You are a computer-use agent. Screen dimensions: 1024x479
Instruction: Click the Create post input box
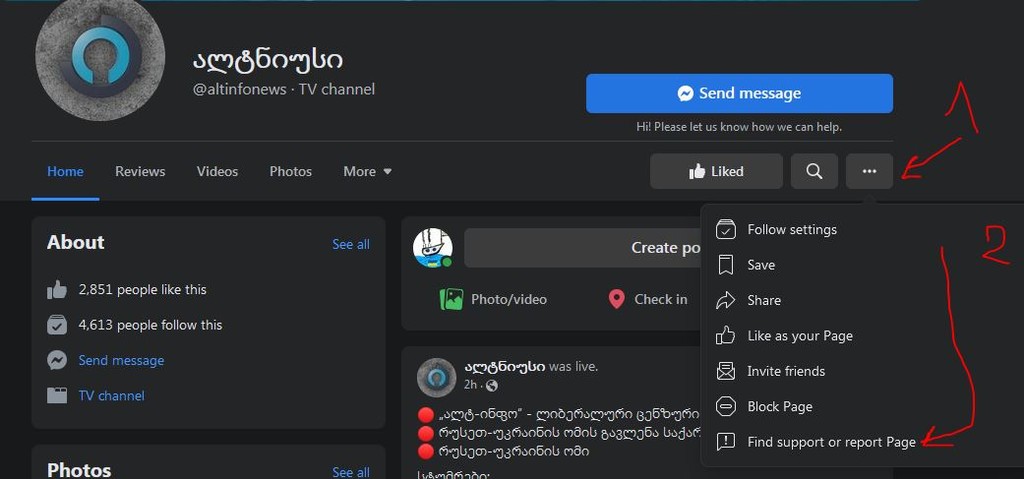[583, 248]
